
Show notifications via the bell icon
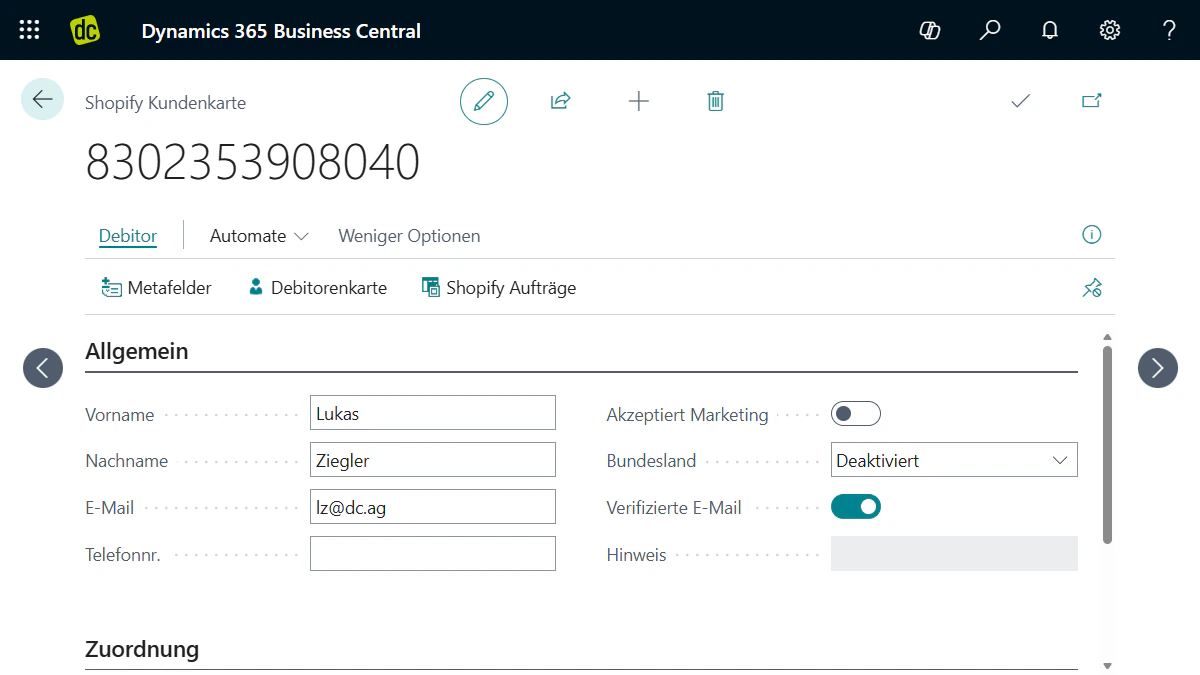1050,30
